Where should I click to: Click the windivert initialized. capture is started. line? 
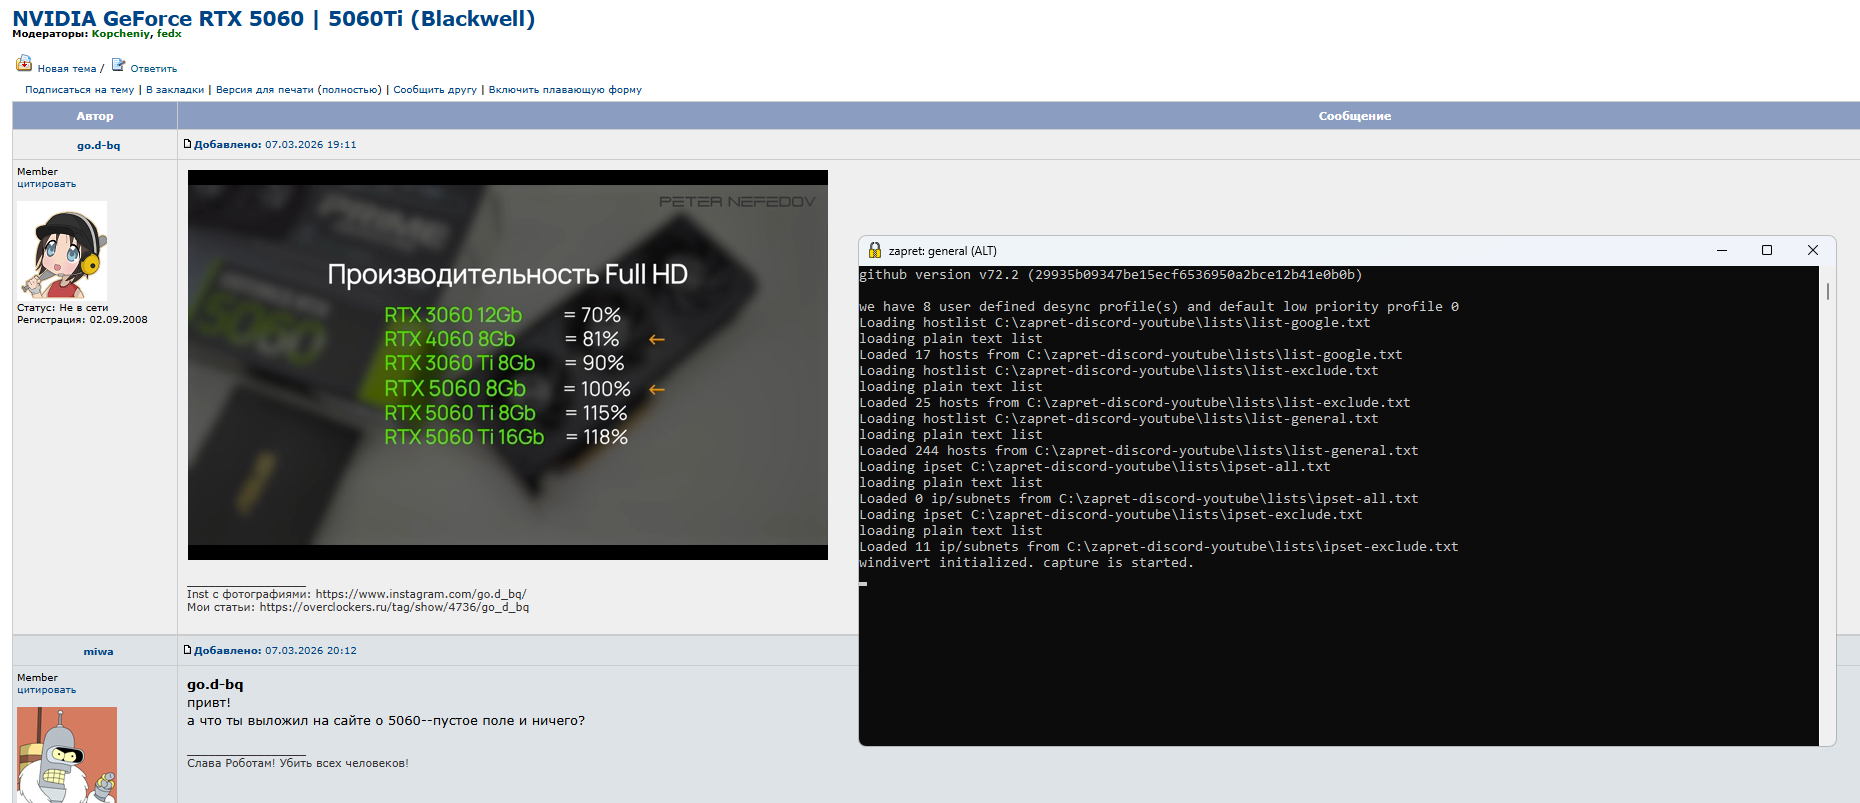(1027, 563)
